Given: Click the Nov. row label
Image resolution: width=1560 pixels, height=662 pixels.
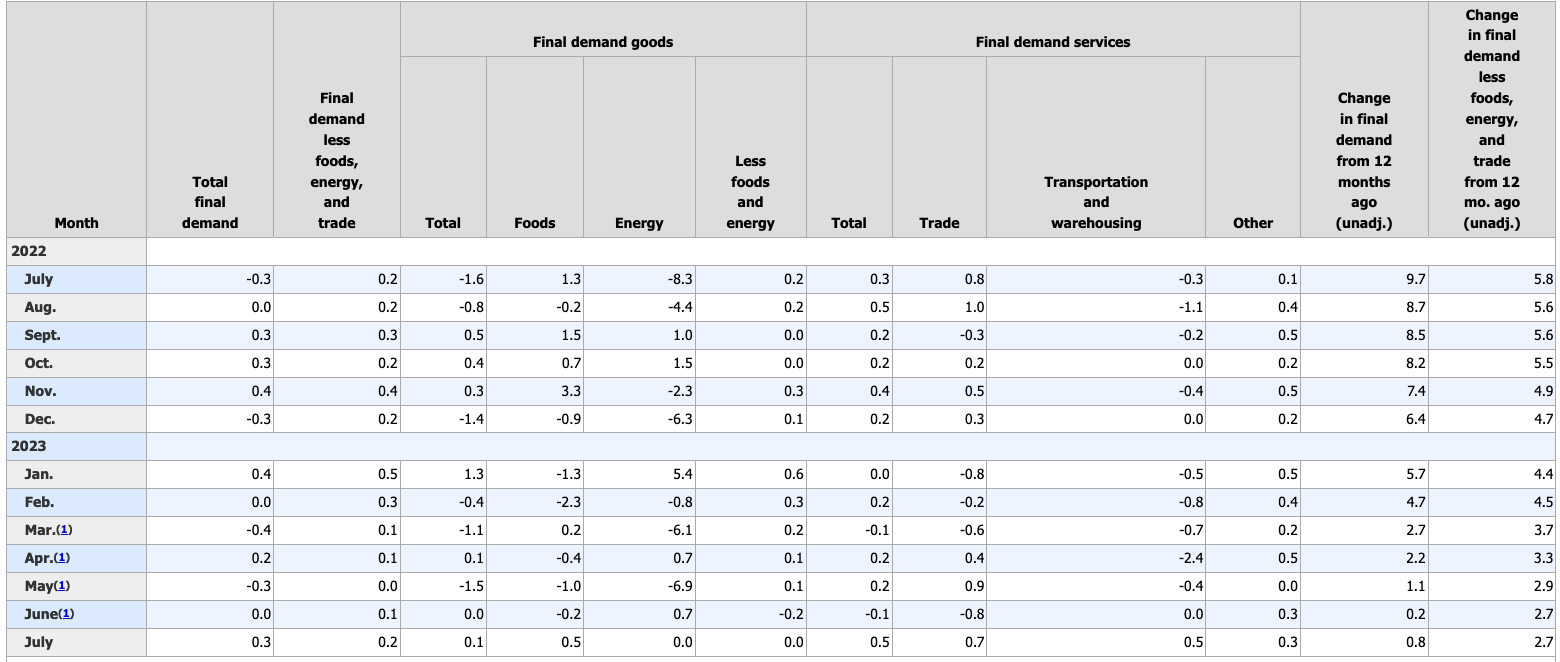Looking at the screenshot, I should [40, 391].
